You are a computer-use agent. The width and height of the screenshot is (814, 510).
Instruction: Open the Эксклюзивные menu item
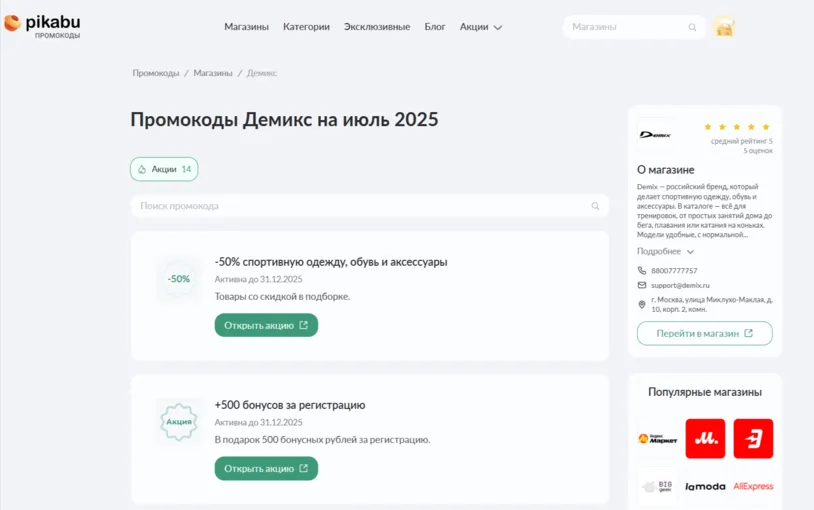(377, 27)
